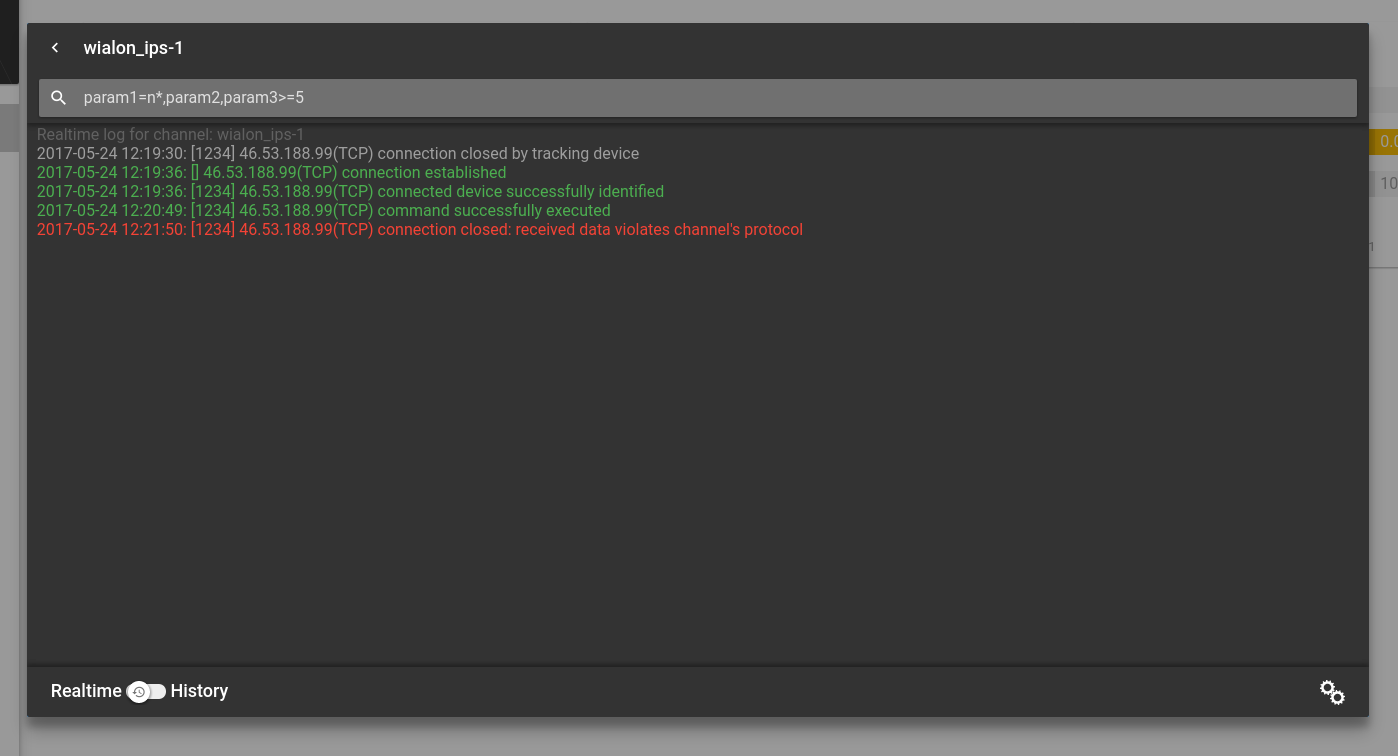The height and width of the screenshot is (756, 1398).
Task: Select the Realtime label
Action: pos(86,691)
